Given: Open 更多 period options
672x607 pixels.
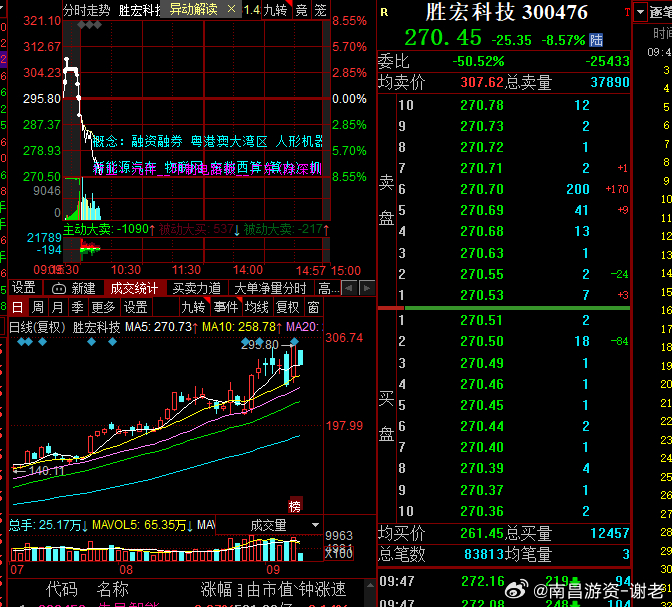Looking at the screenshot, I should point(103,307).
